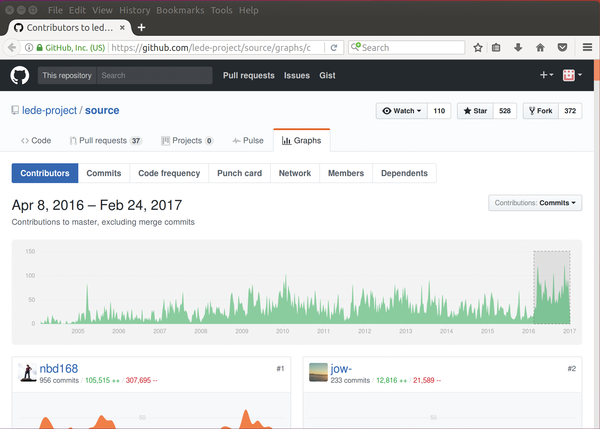This screenshot has height=429, width=600.
Task: Open the lede-project owner link
Action: pyautogui.click(x=49, y=111)
